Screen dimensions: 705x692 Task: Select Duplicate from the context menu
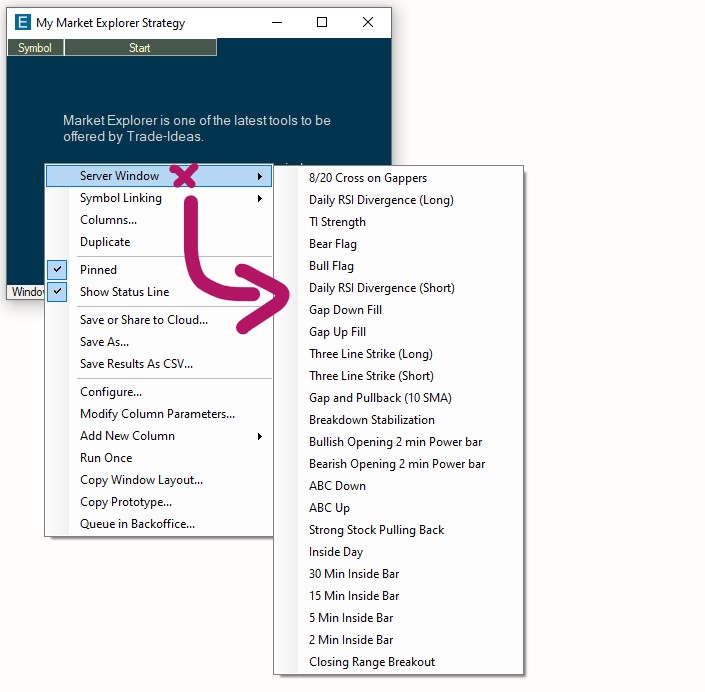point(105,242)
